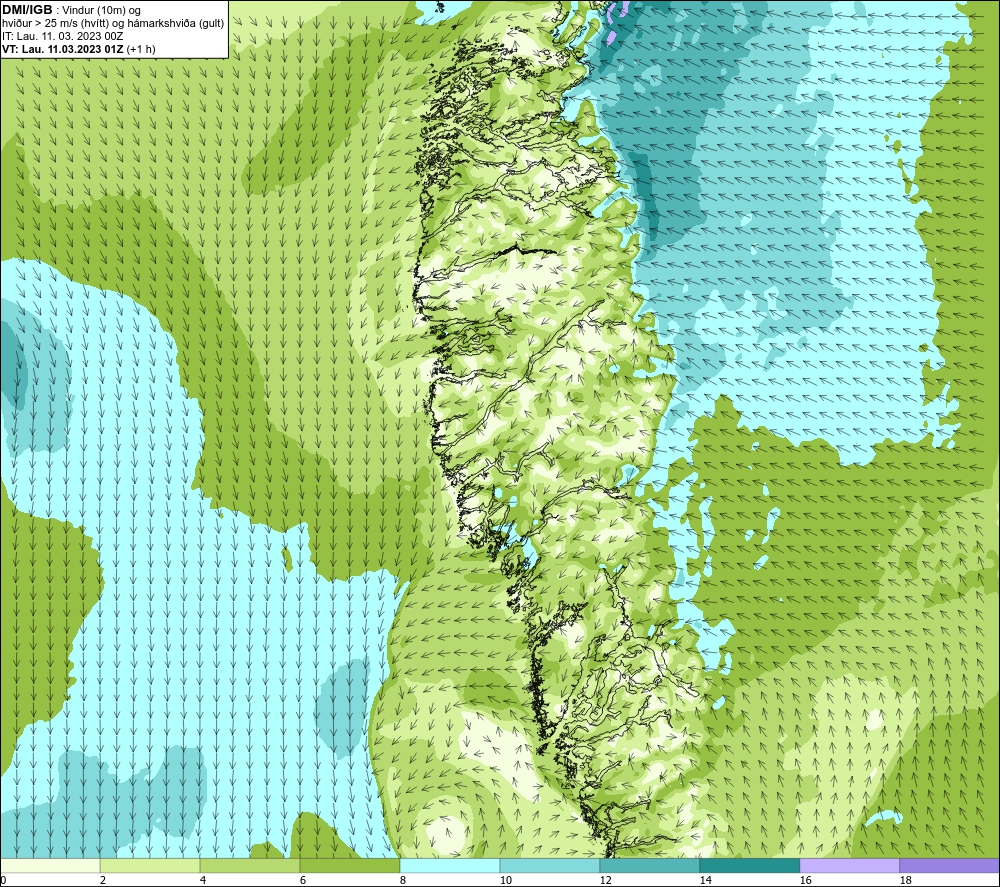Screen dimensions: 1000x887
Task: Click the purple legend swatch above 18 m/s
Action: point(949,865)
